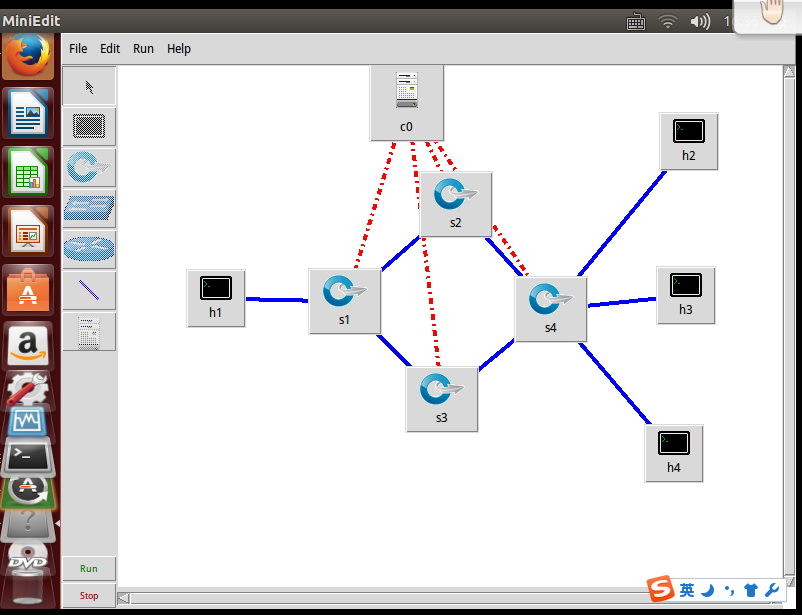
Task: Open the File menu
Action: [78, 49]
